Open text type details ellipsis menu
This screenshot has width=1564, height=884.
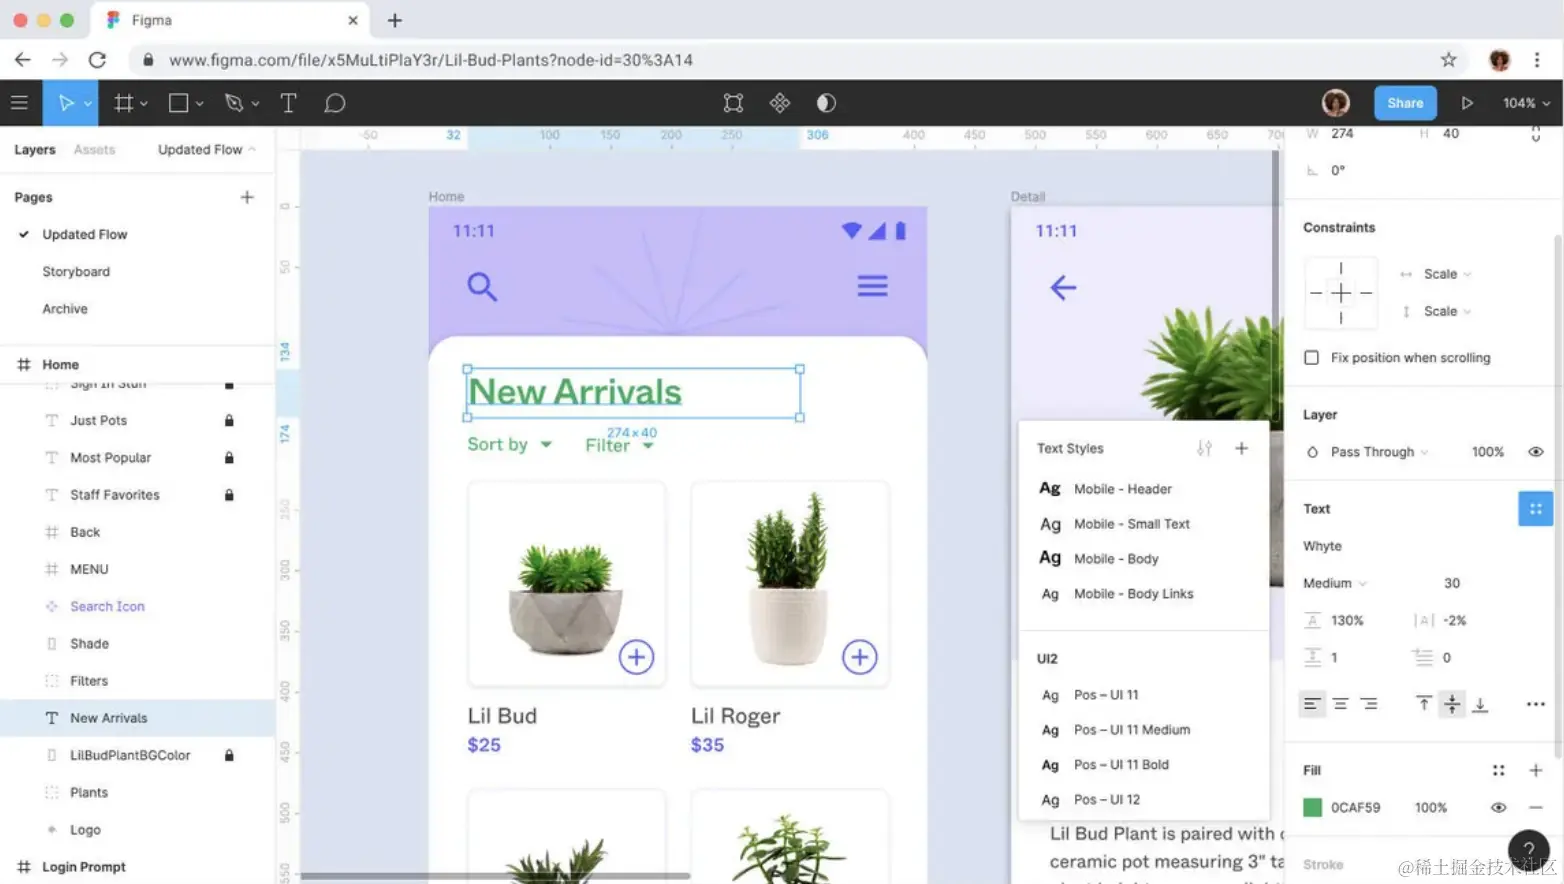pos(1536,704)
